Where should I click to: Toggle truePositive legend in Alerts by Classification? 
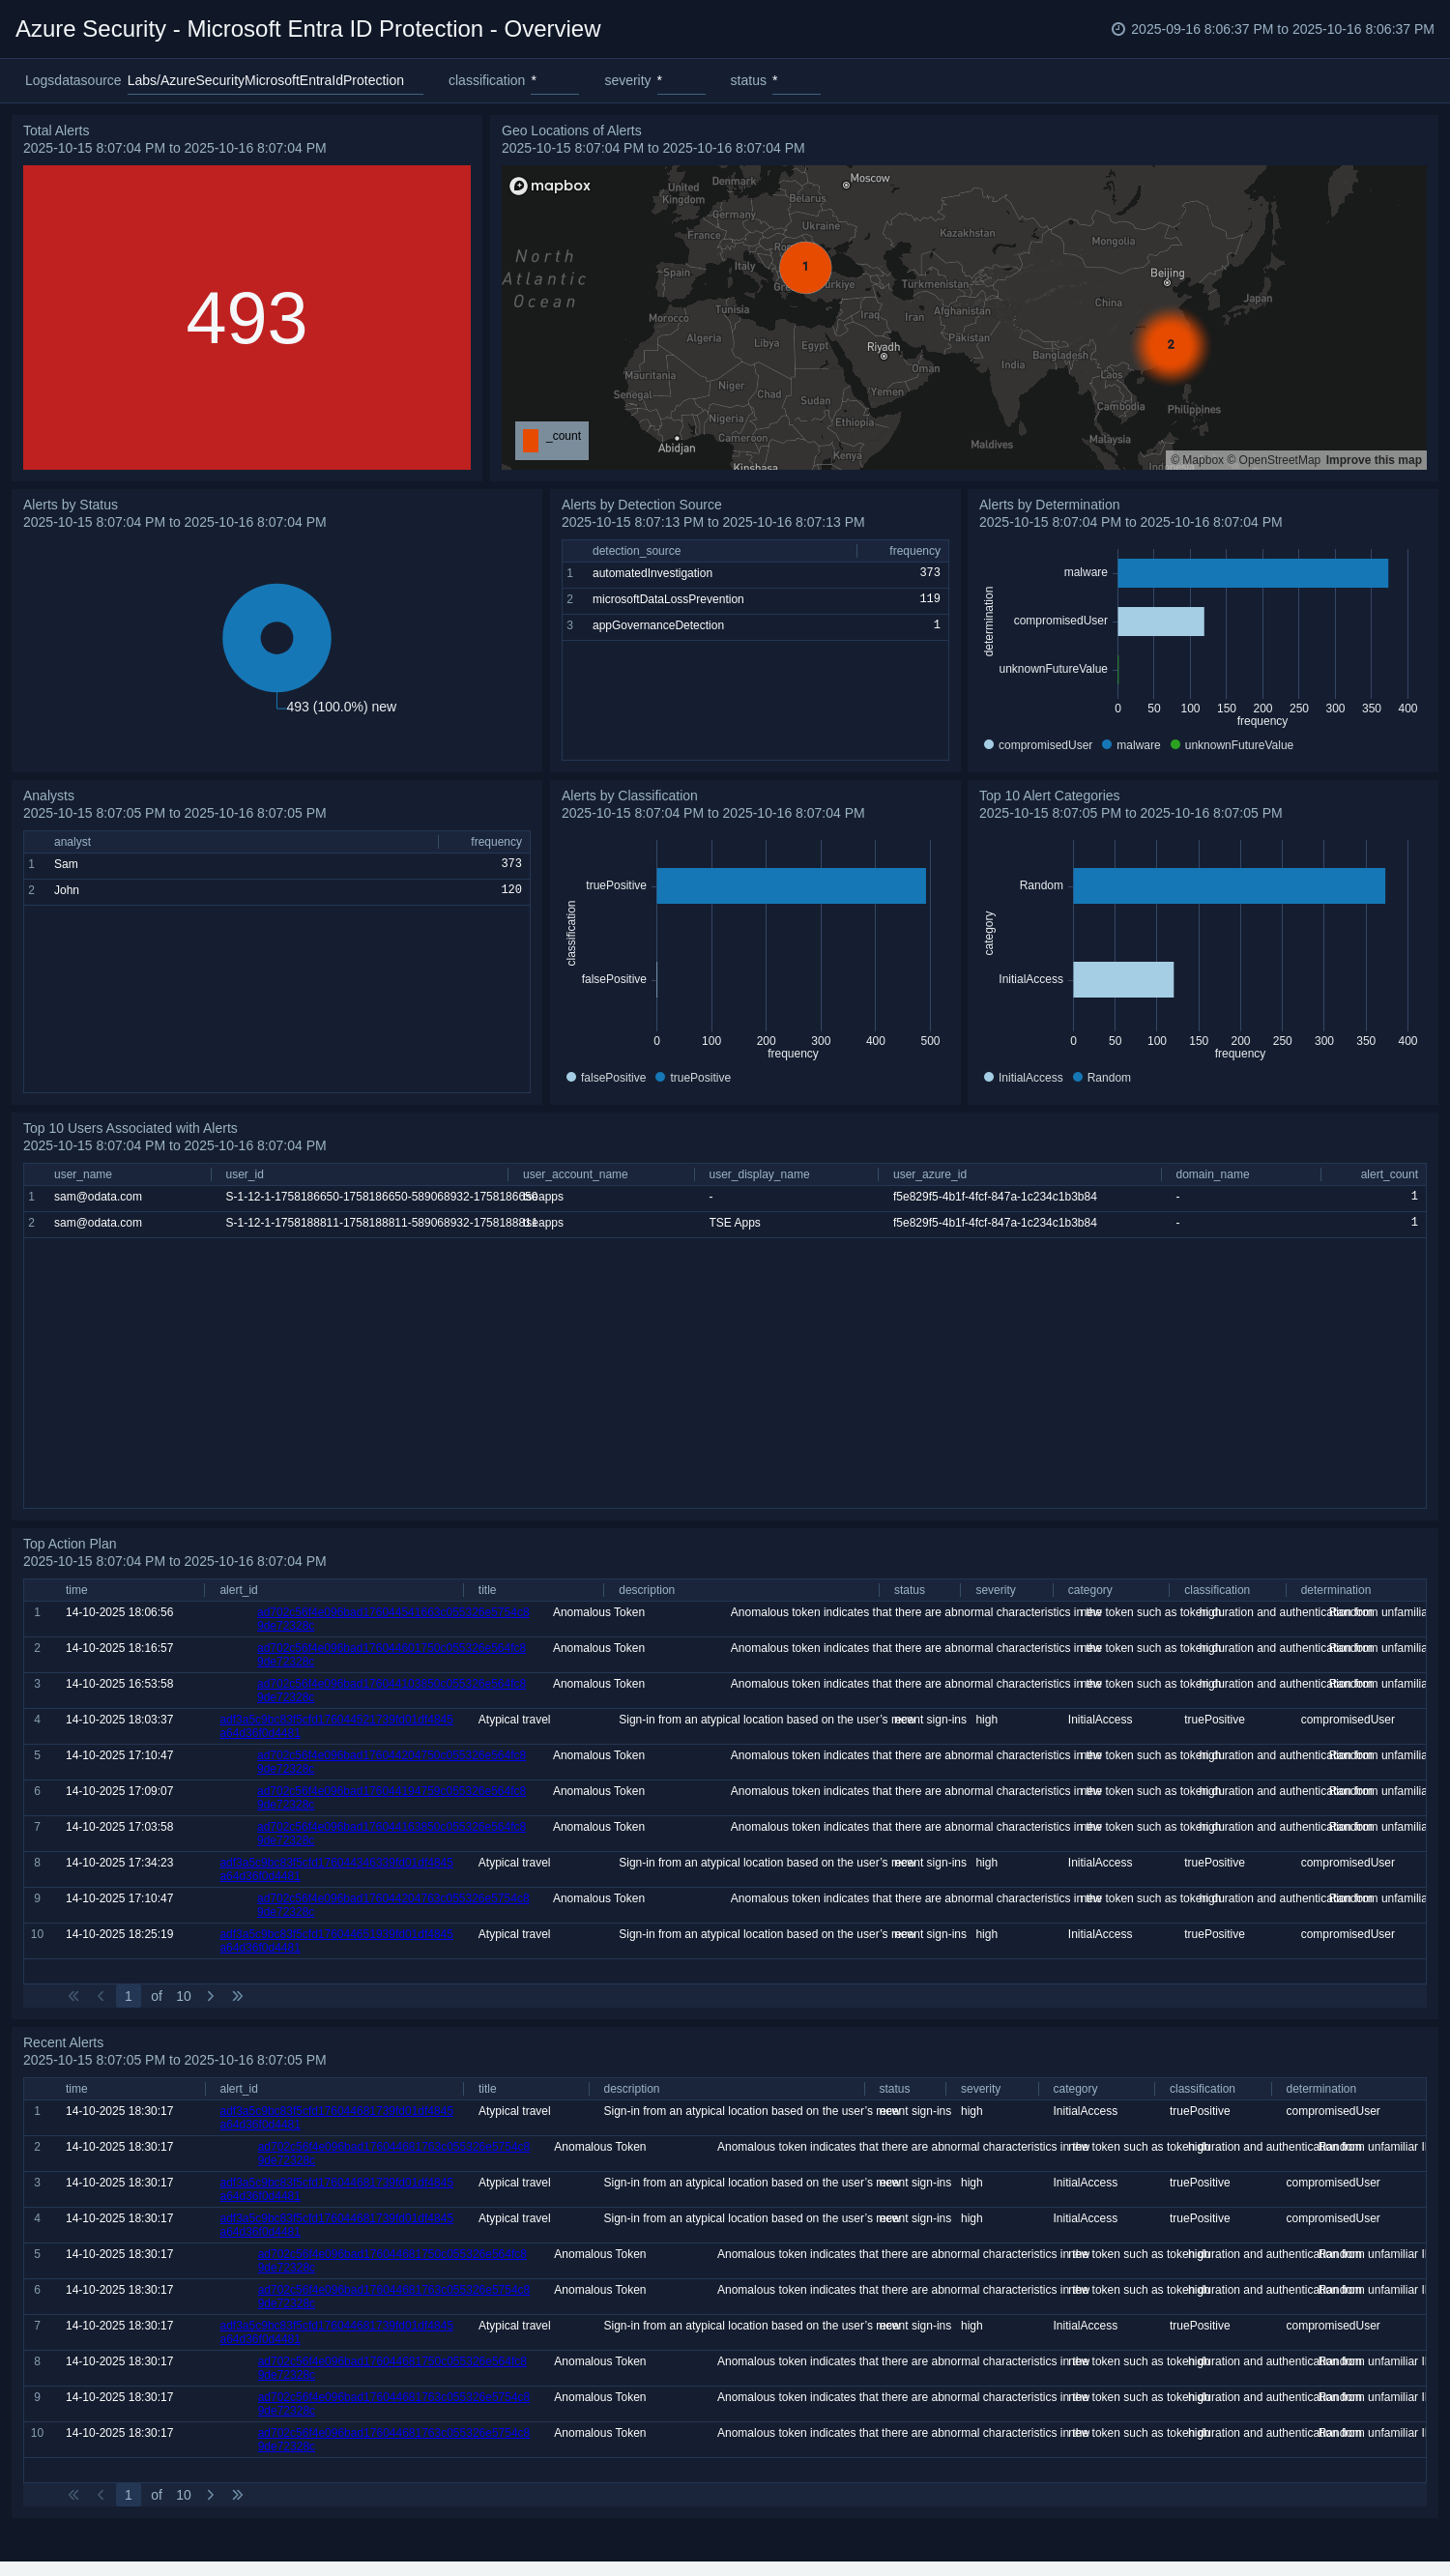point(692,1077)
